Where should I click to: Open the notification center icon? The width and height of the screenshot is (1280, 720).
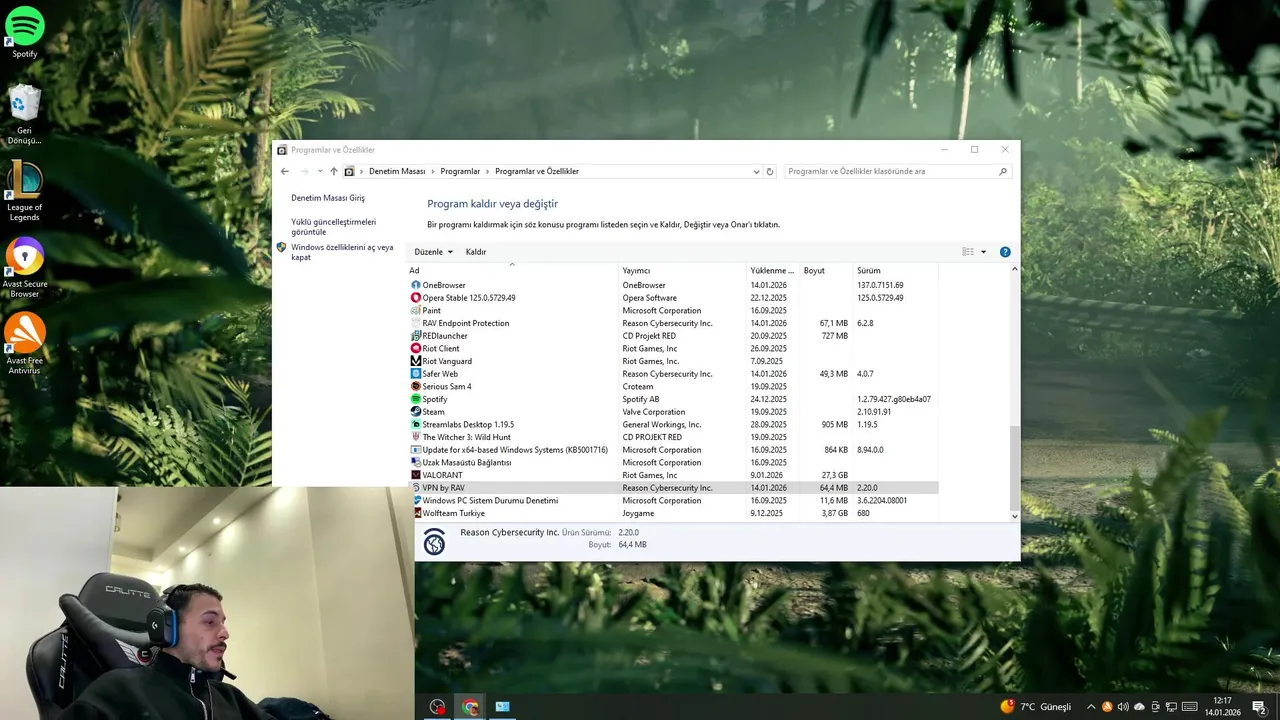click(1259, 707)
